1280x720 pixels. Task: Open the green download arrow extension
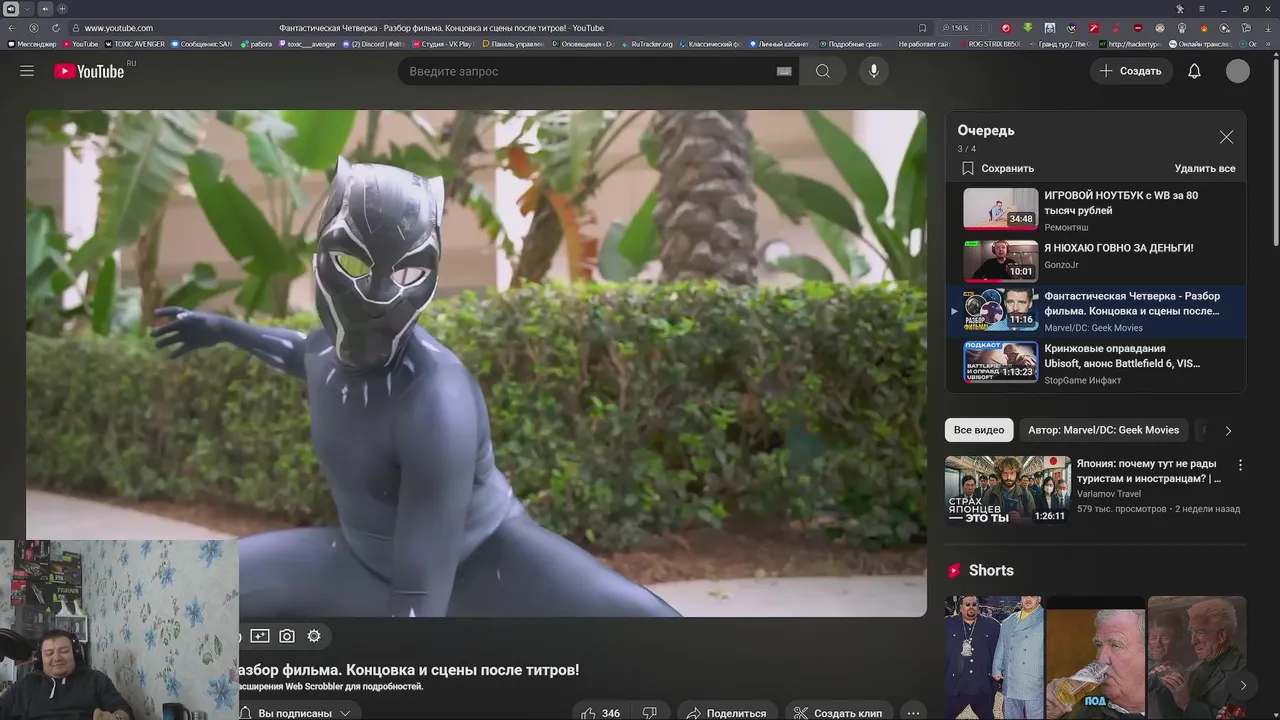point(1028,28)
